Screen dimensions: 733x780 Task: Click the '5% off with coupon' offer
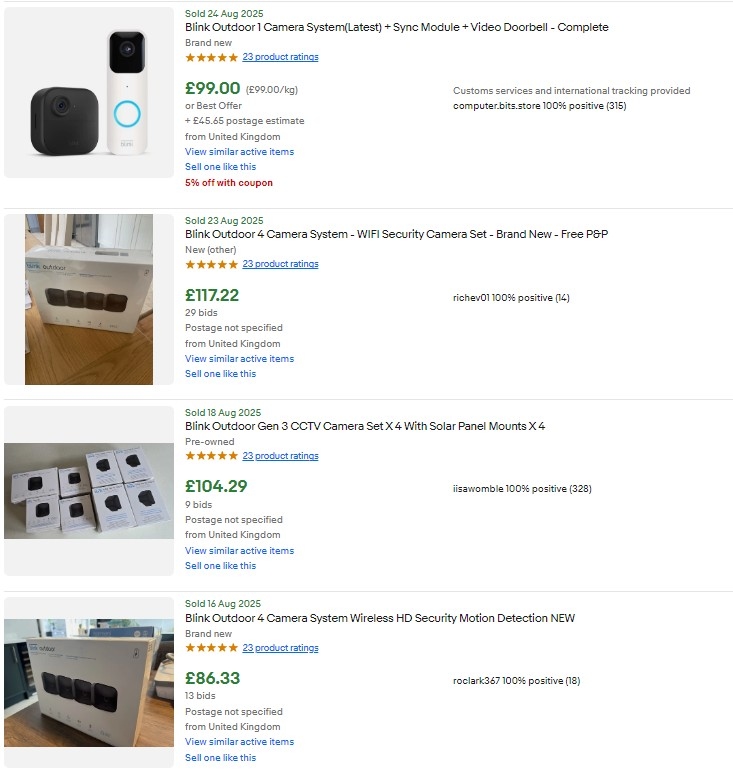(228, 183)
